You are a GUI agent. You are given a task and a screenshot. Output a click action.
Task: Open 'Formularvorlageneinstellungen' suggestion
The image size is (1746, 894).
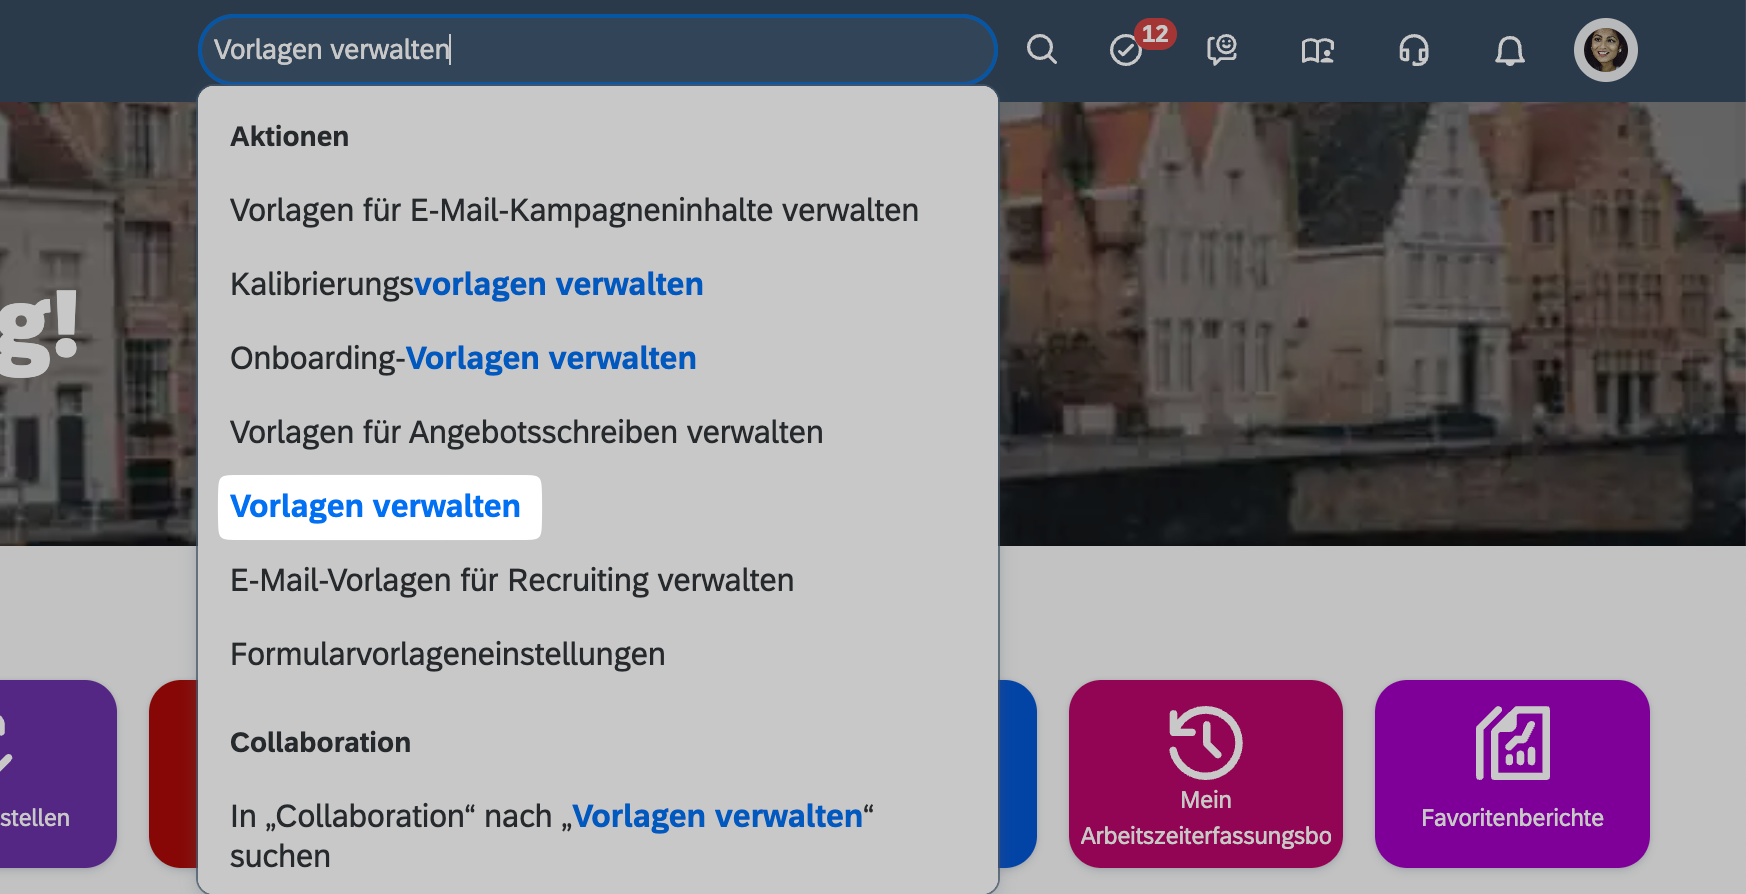[x=447, y=654]
